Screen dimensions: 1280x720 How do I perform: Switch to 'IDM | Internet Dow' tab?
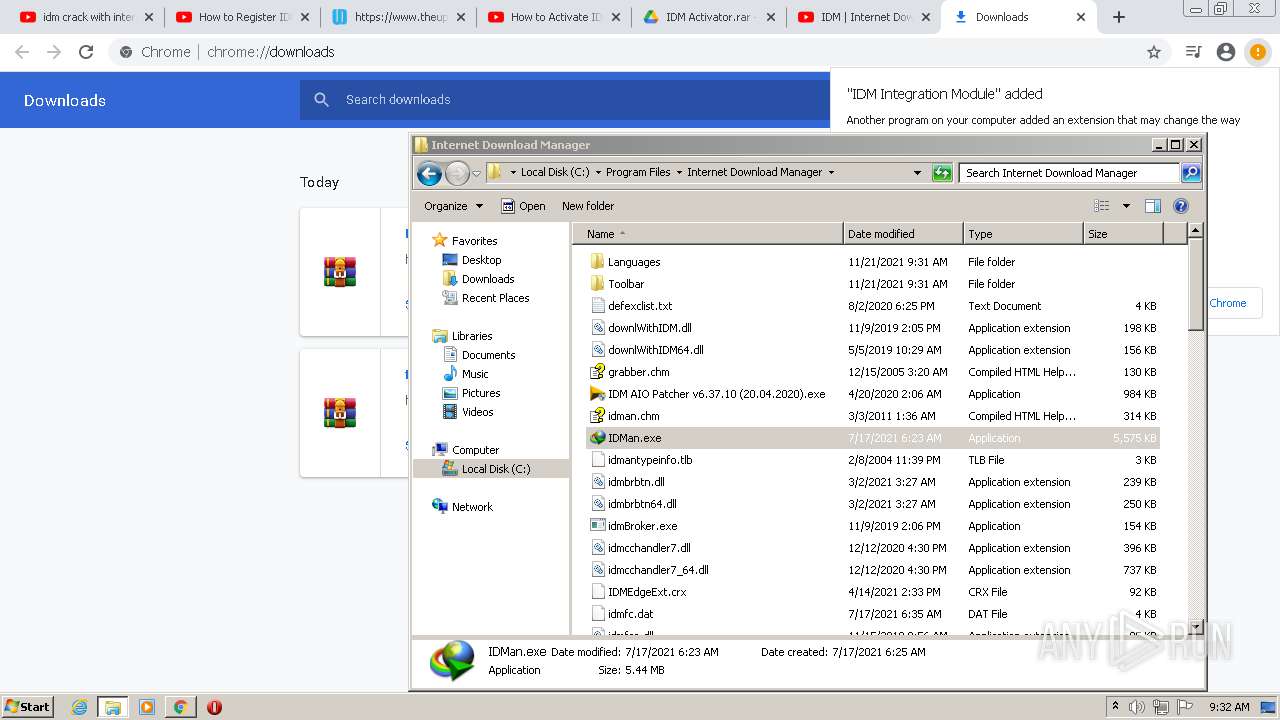pyautogui.click(x=866, y=17)
